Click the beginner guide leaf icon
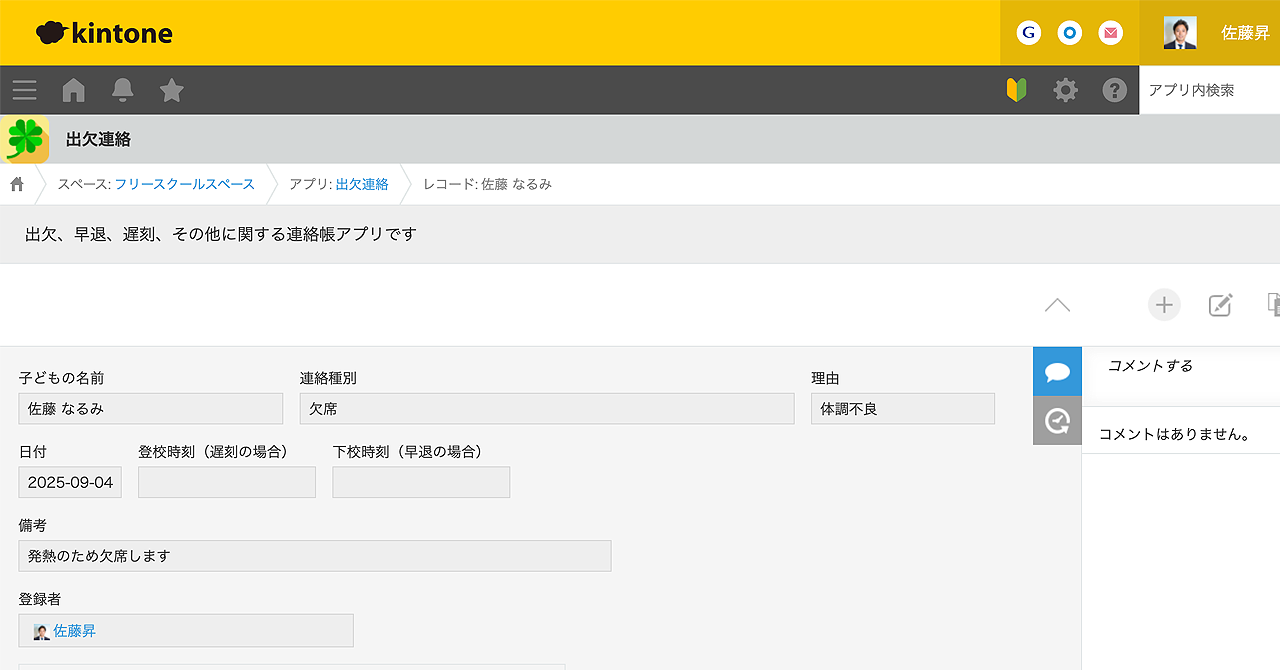 click(1016, 91)
